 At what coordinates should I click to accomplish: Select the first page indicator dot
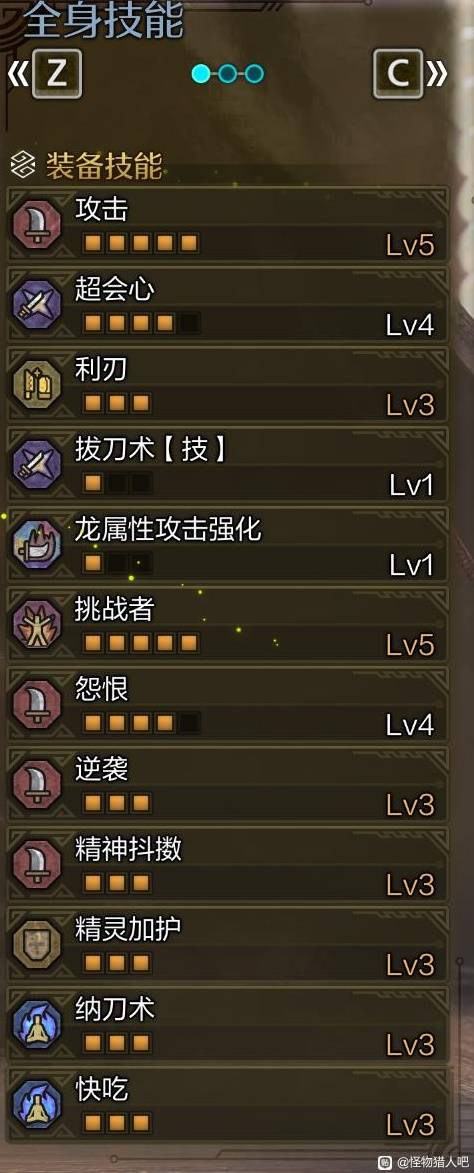tap(201, 73)
